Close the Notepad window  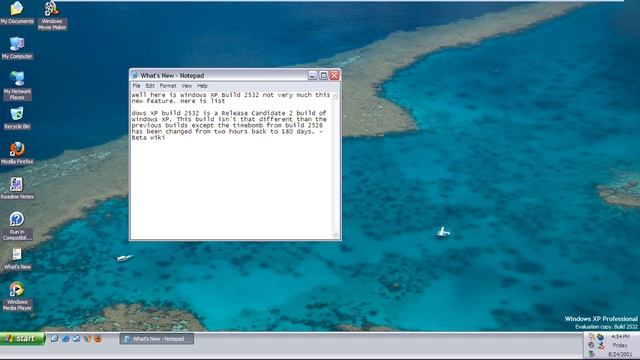coord(335,75)
